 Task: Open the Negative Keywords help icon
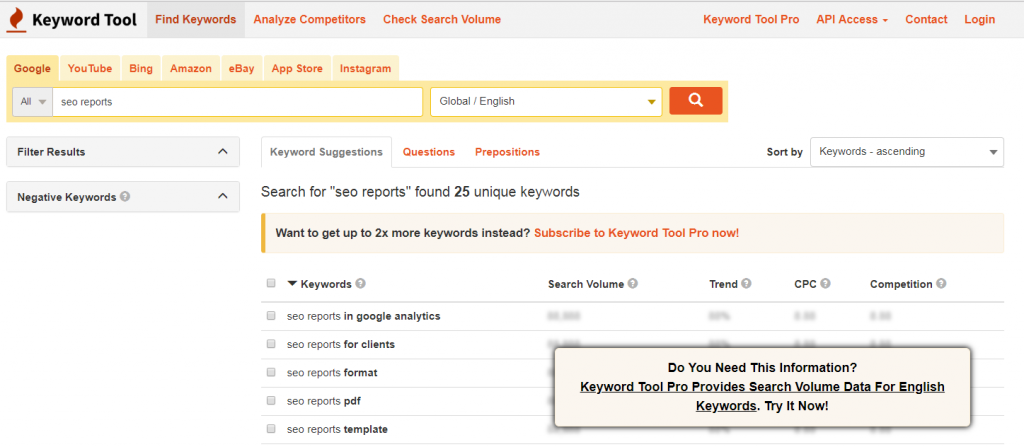click(x=125, y=196)
